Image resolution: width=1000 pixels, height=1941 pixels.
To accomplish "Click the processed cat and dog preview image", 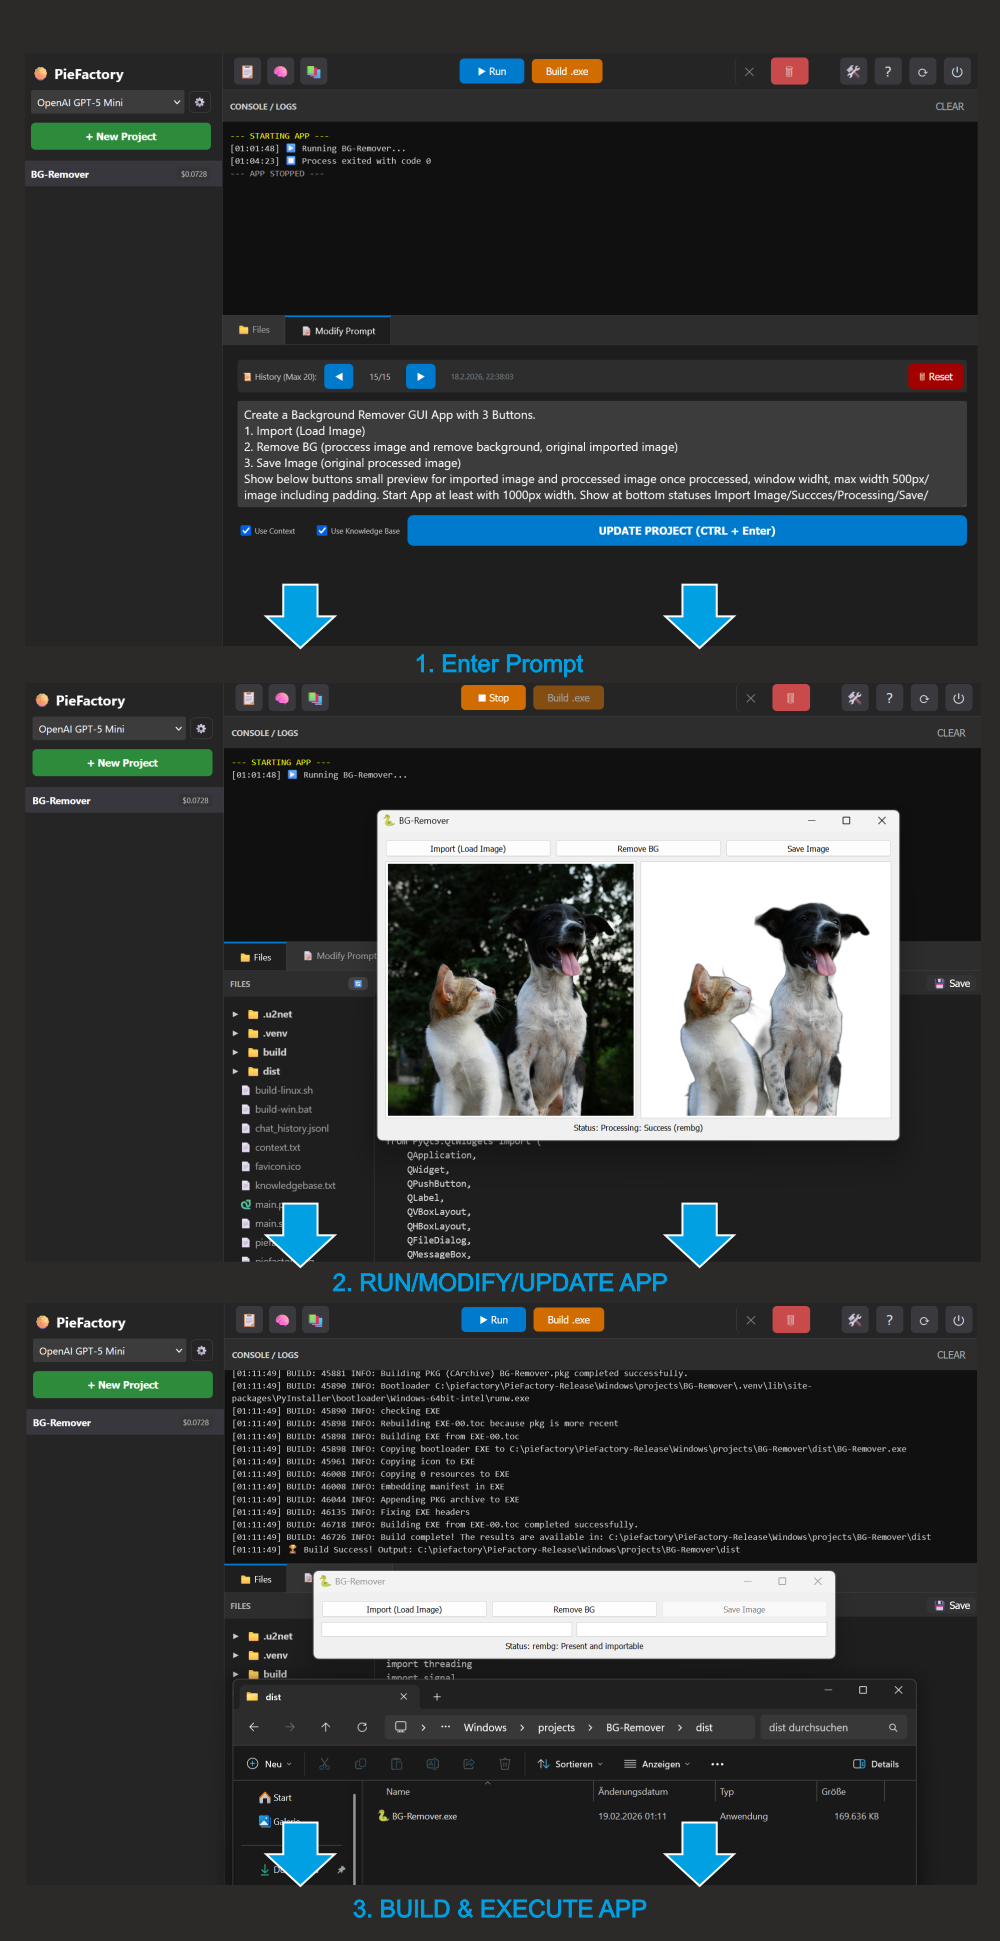I will (765, 989).
